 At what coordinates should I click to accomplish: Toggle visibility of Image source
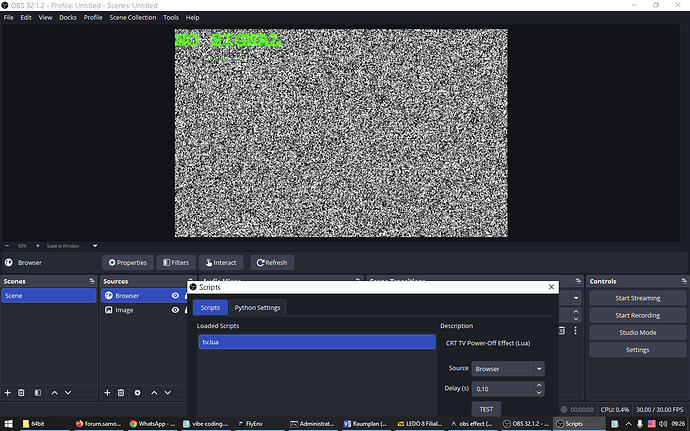tap(175, 310)
